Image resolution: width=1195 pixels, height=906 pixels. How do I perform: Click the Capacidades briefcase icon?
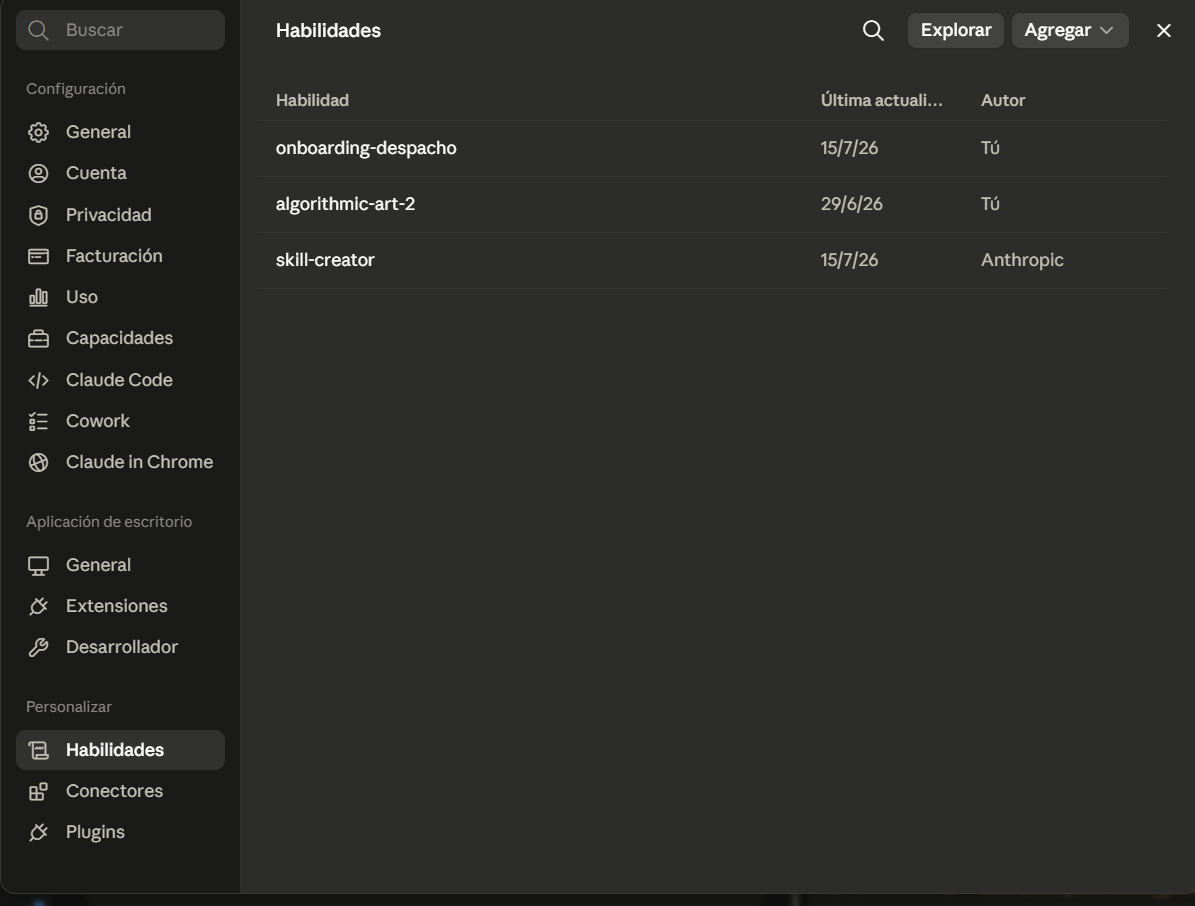tap(38, 338)
